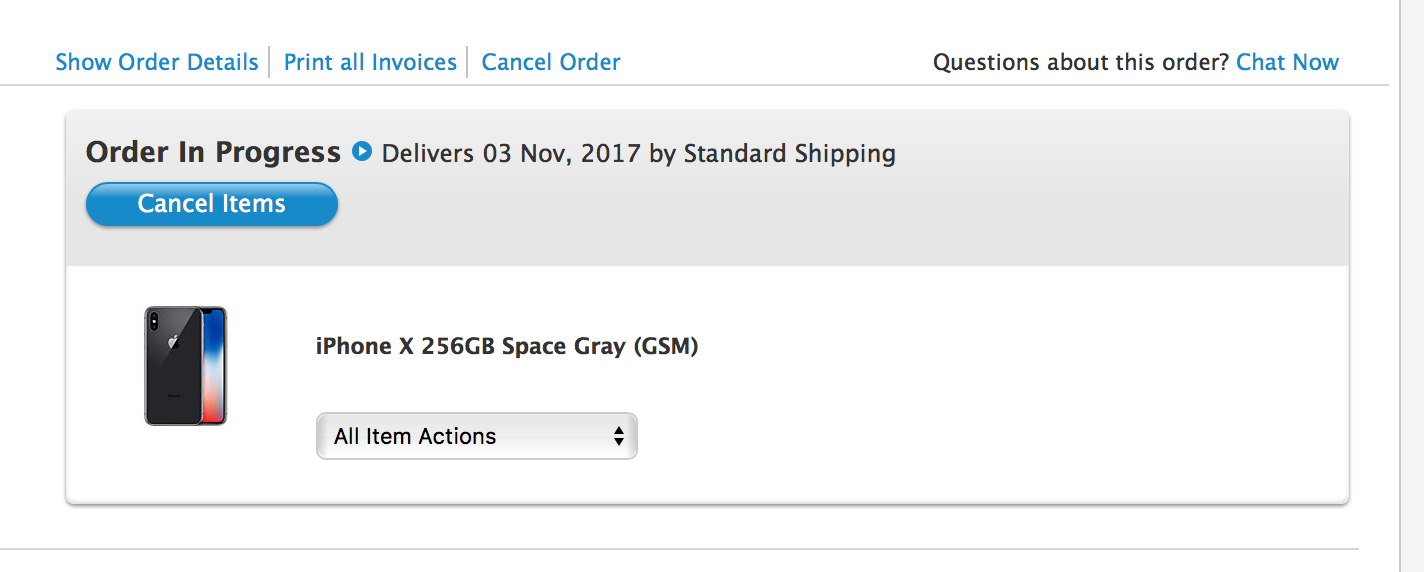The image size is (1424, 572).
Task: Click the (GSM) text in product name
Action: pyautogui.click(x=665, y=347)
